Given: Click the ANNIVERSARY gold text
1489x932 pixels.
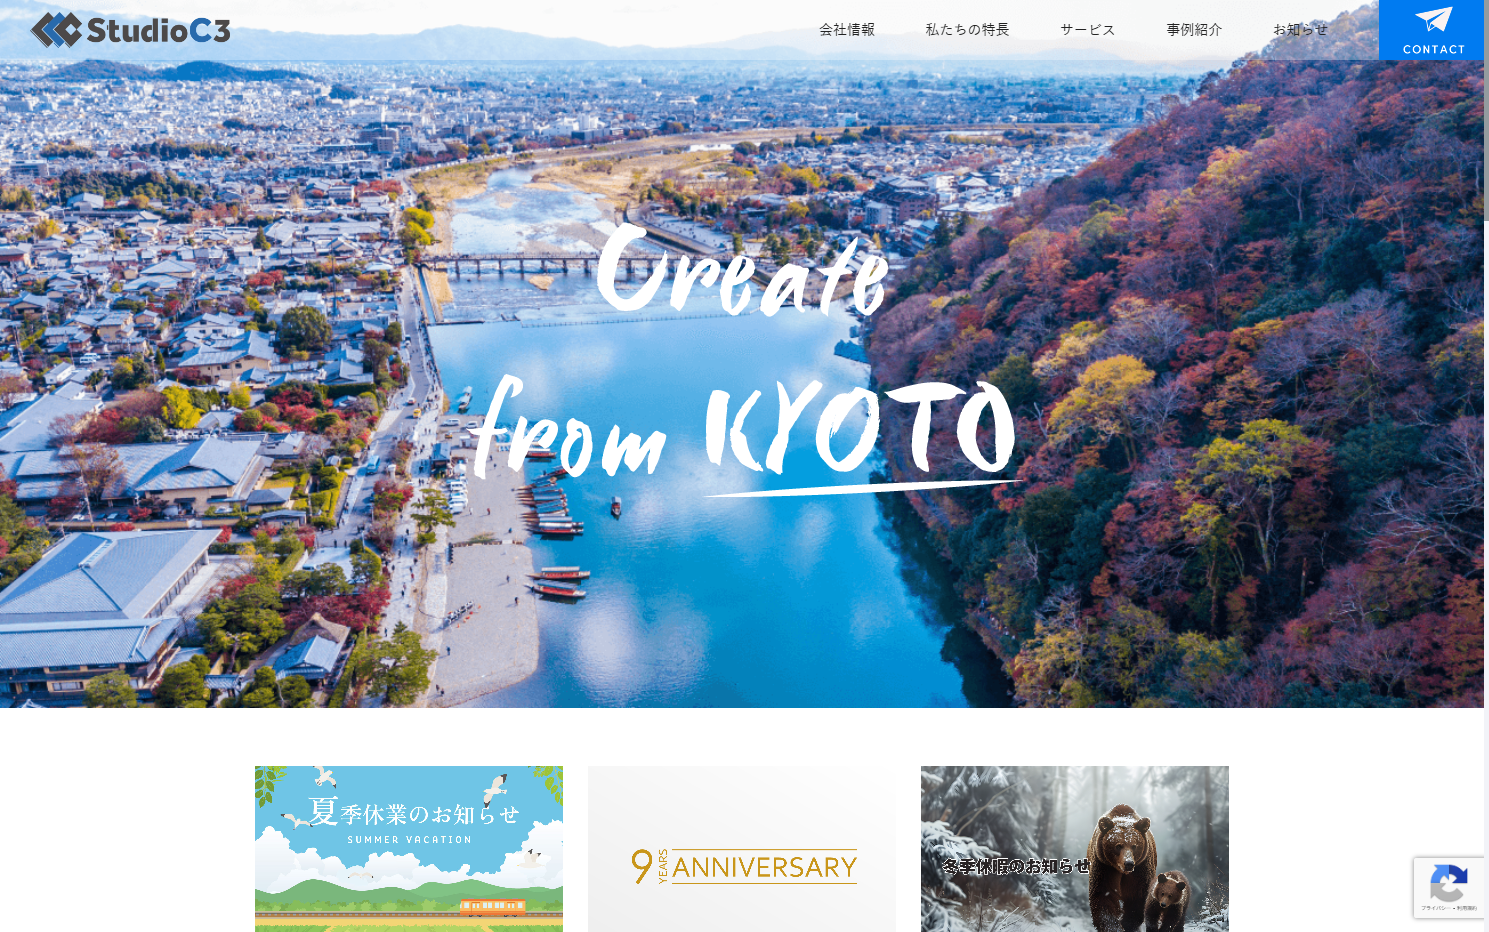Looking at the screenshot, I should [x=764, y=867].
